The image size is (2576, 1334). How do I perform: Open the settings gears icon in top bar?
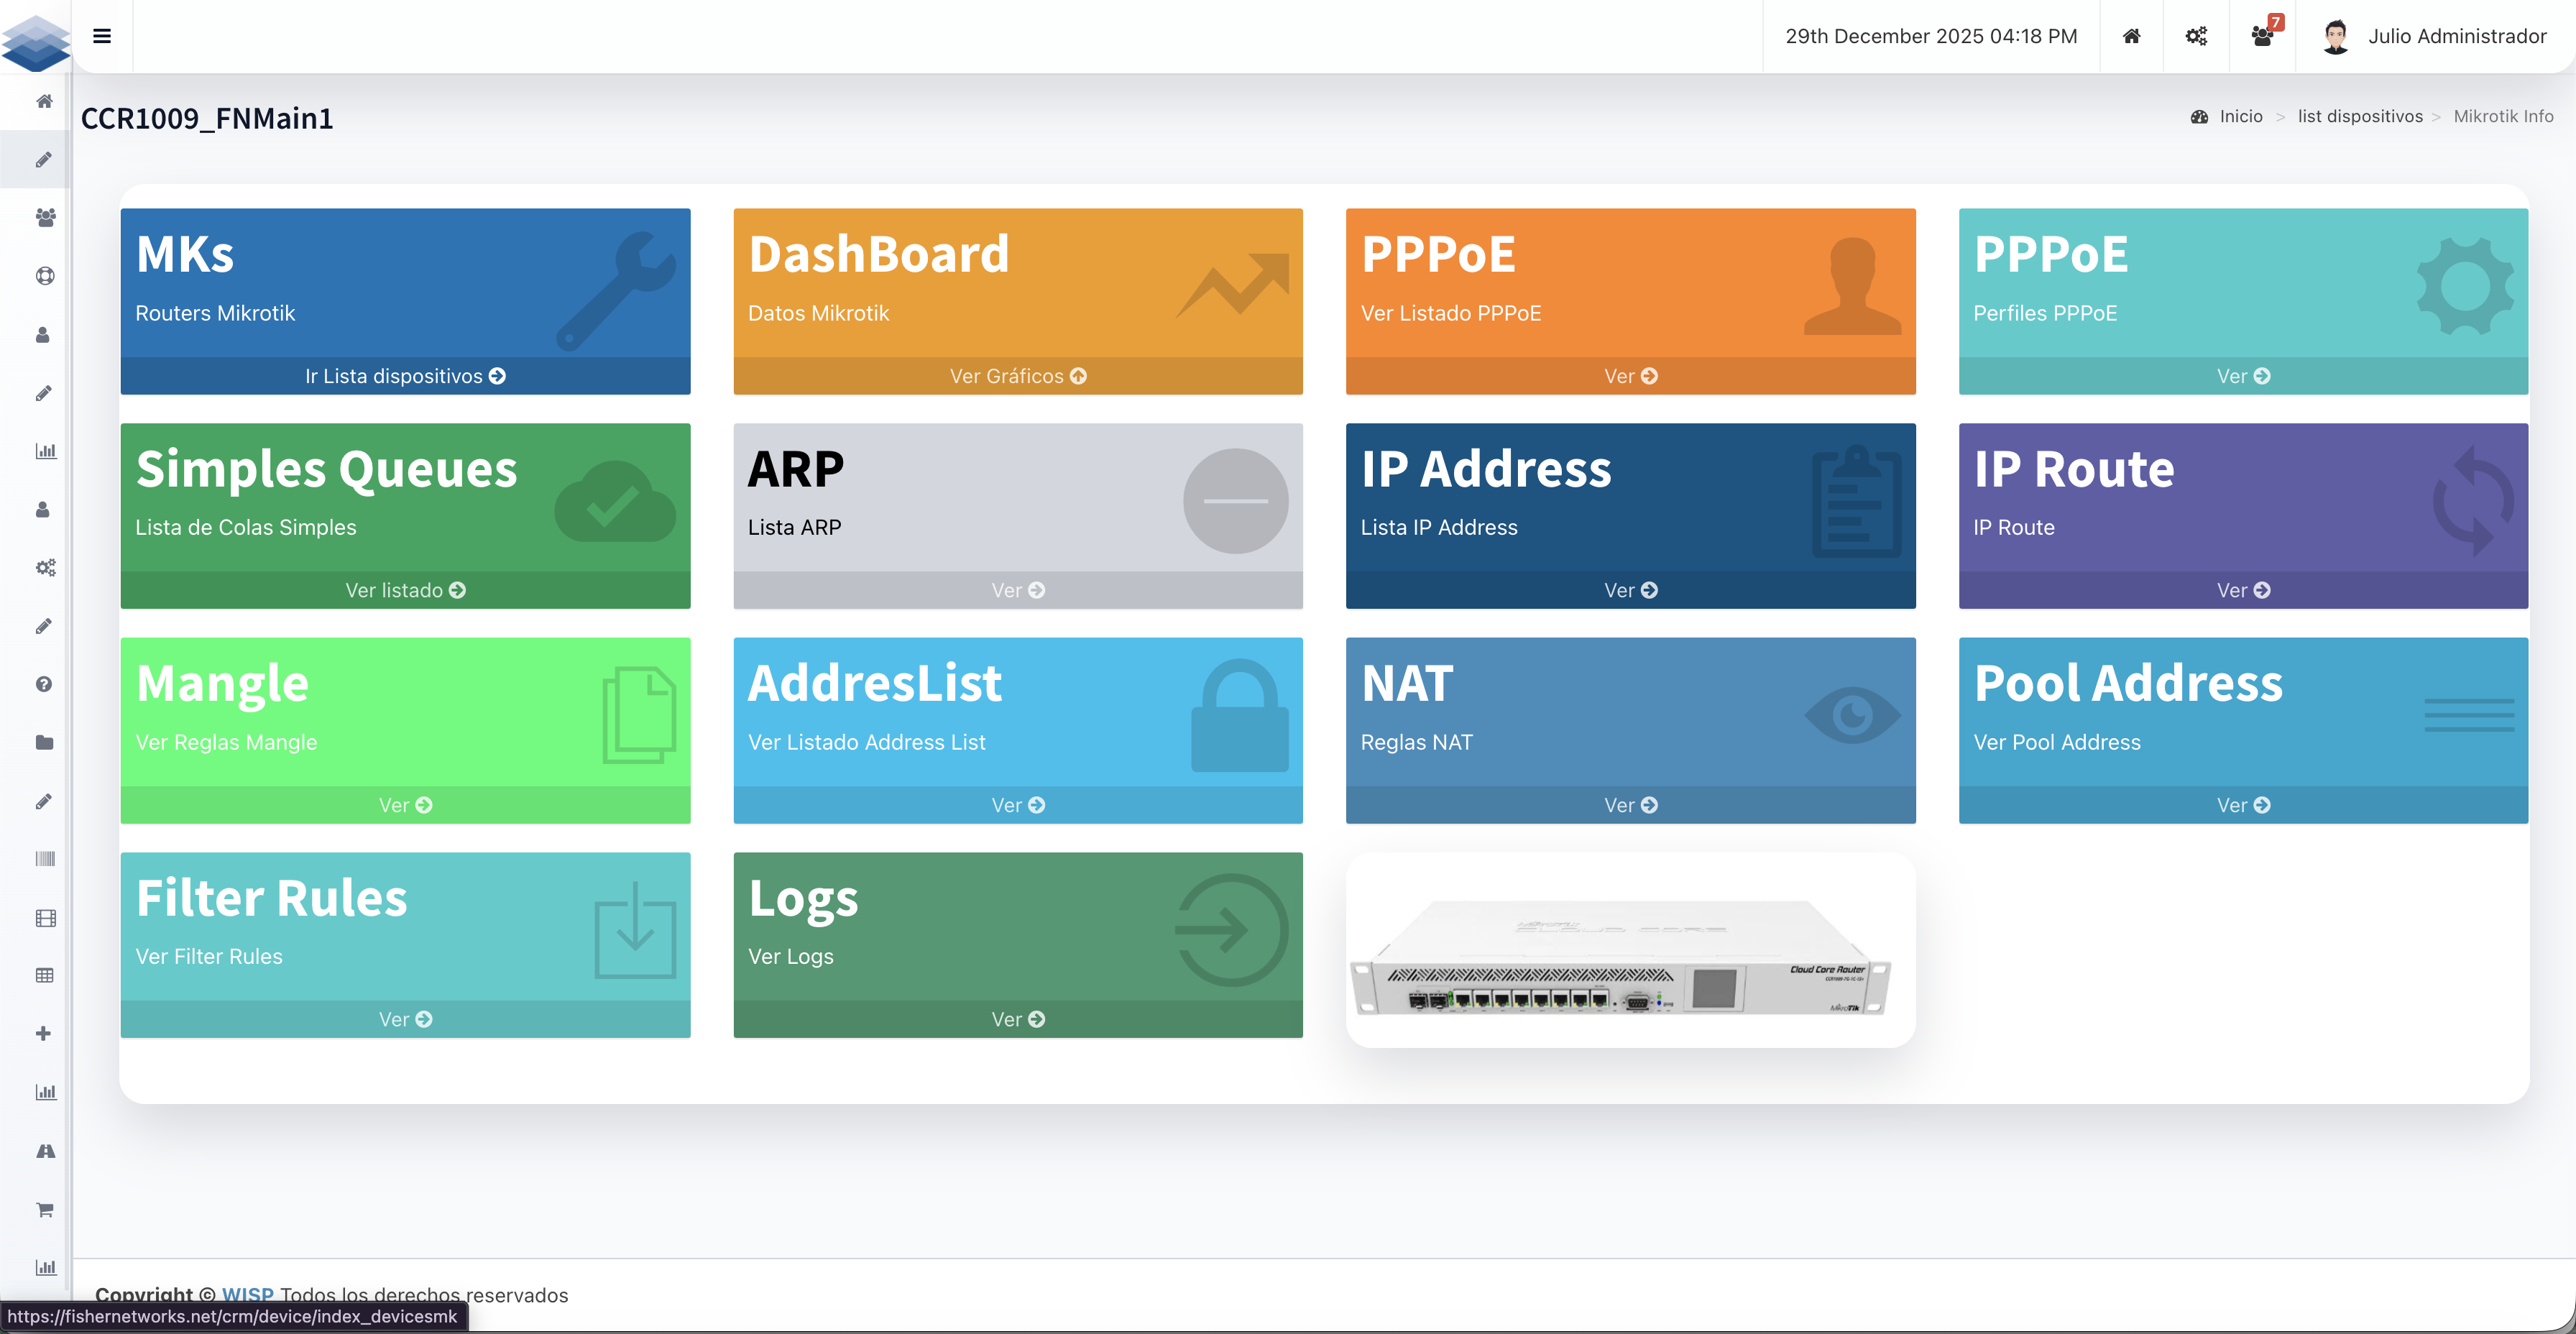(x=2196, y=36)
